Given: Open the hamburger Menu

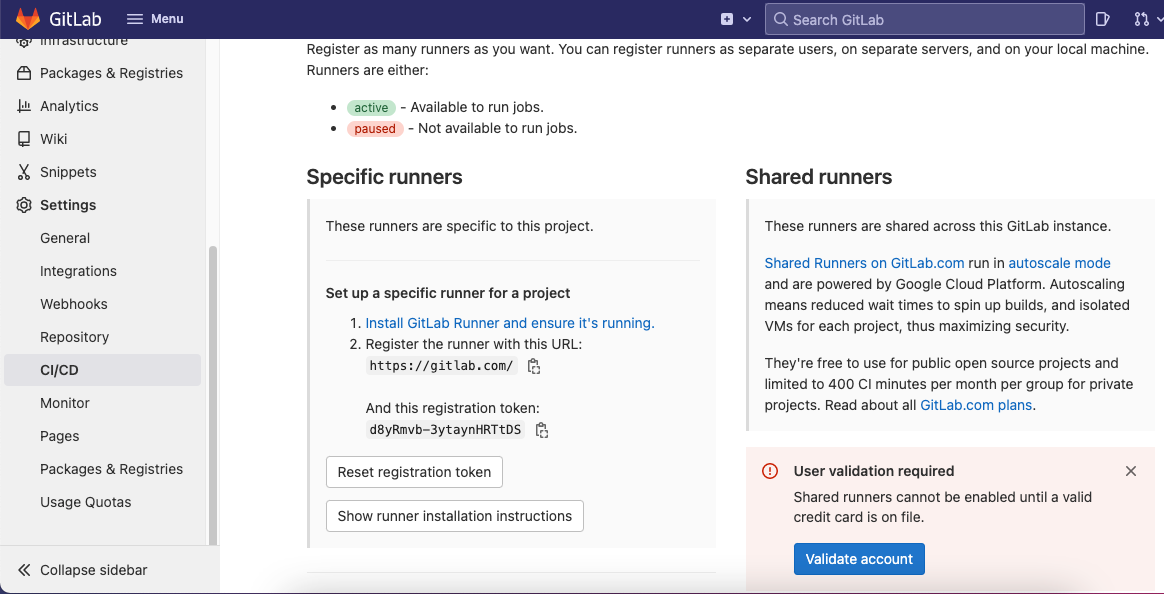Looking at the screenshot, I should [x=155, y=19].
